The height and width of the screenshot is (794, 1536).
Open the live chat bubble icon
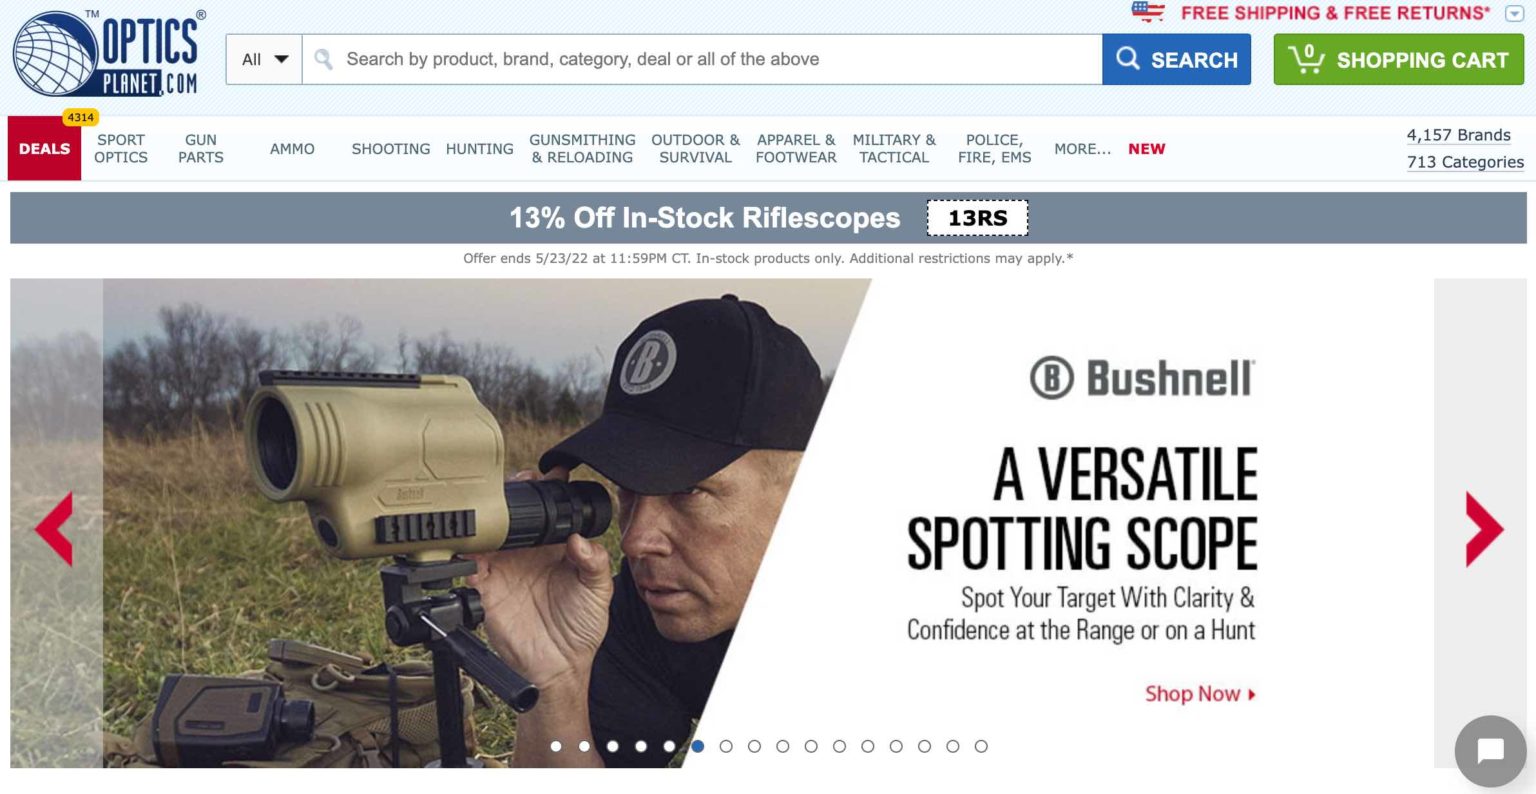tap(1490, 750)
